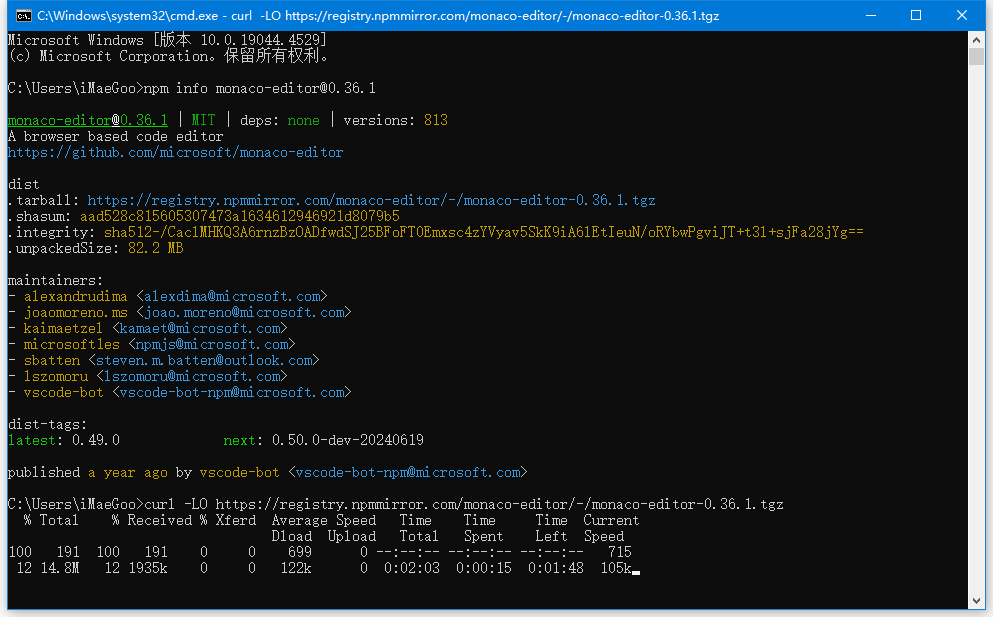
Task: Click the alexdima@microsoft.com email
Action: (x=232, y=296)
